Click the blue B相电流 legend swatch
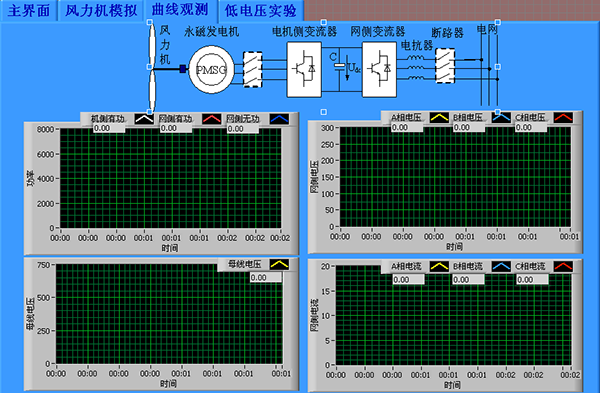600x393 pixels. coord(501,266)
